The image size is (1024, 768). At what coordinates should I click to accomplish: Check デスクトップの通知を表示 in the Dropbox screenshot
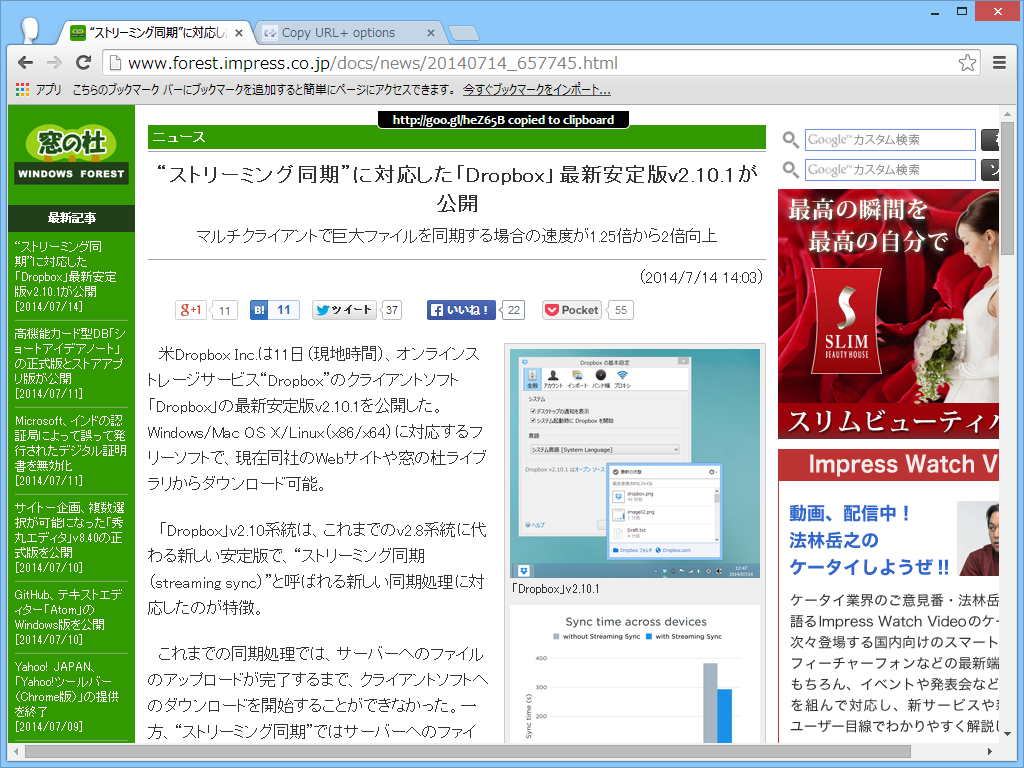pyautogui.click(x=532, y=410)
